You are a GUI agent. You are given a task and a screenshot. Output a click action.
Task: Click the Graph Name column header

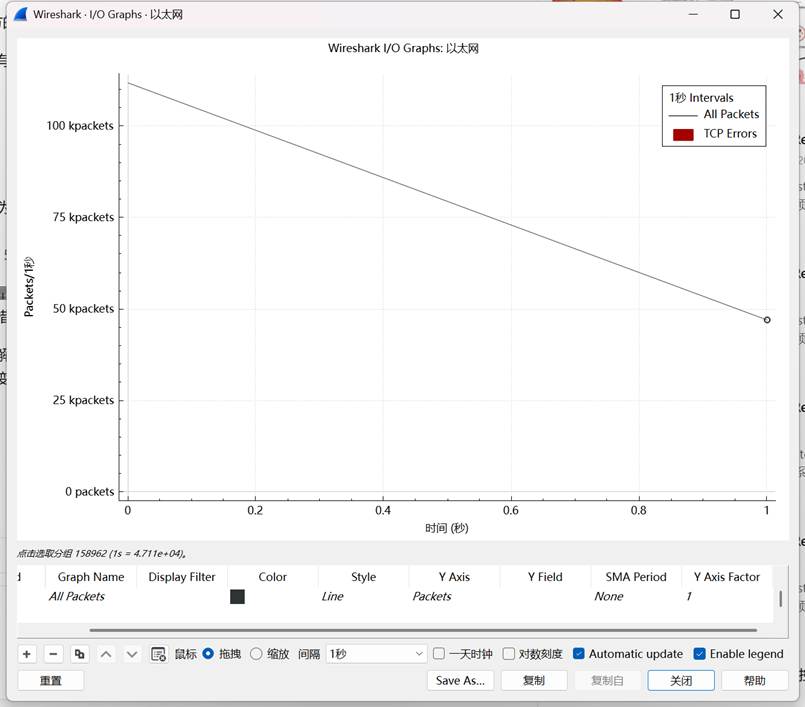click(x=91, y=577)
